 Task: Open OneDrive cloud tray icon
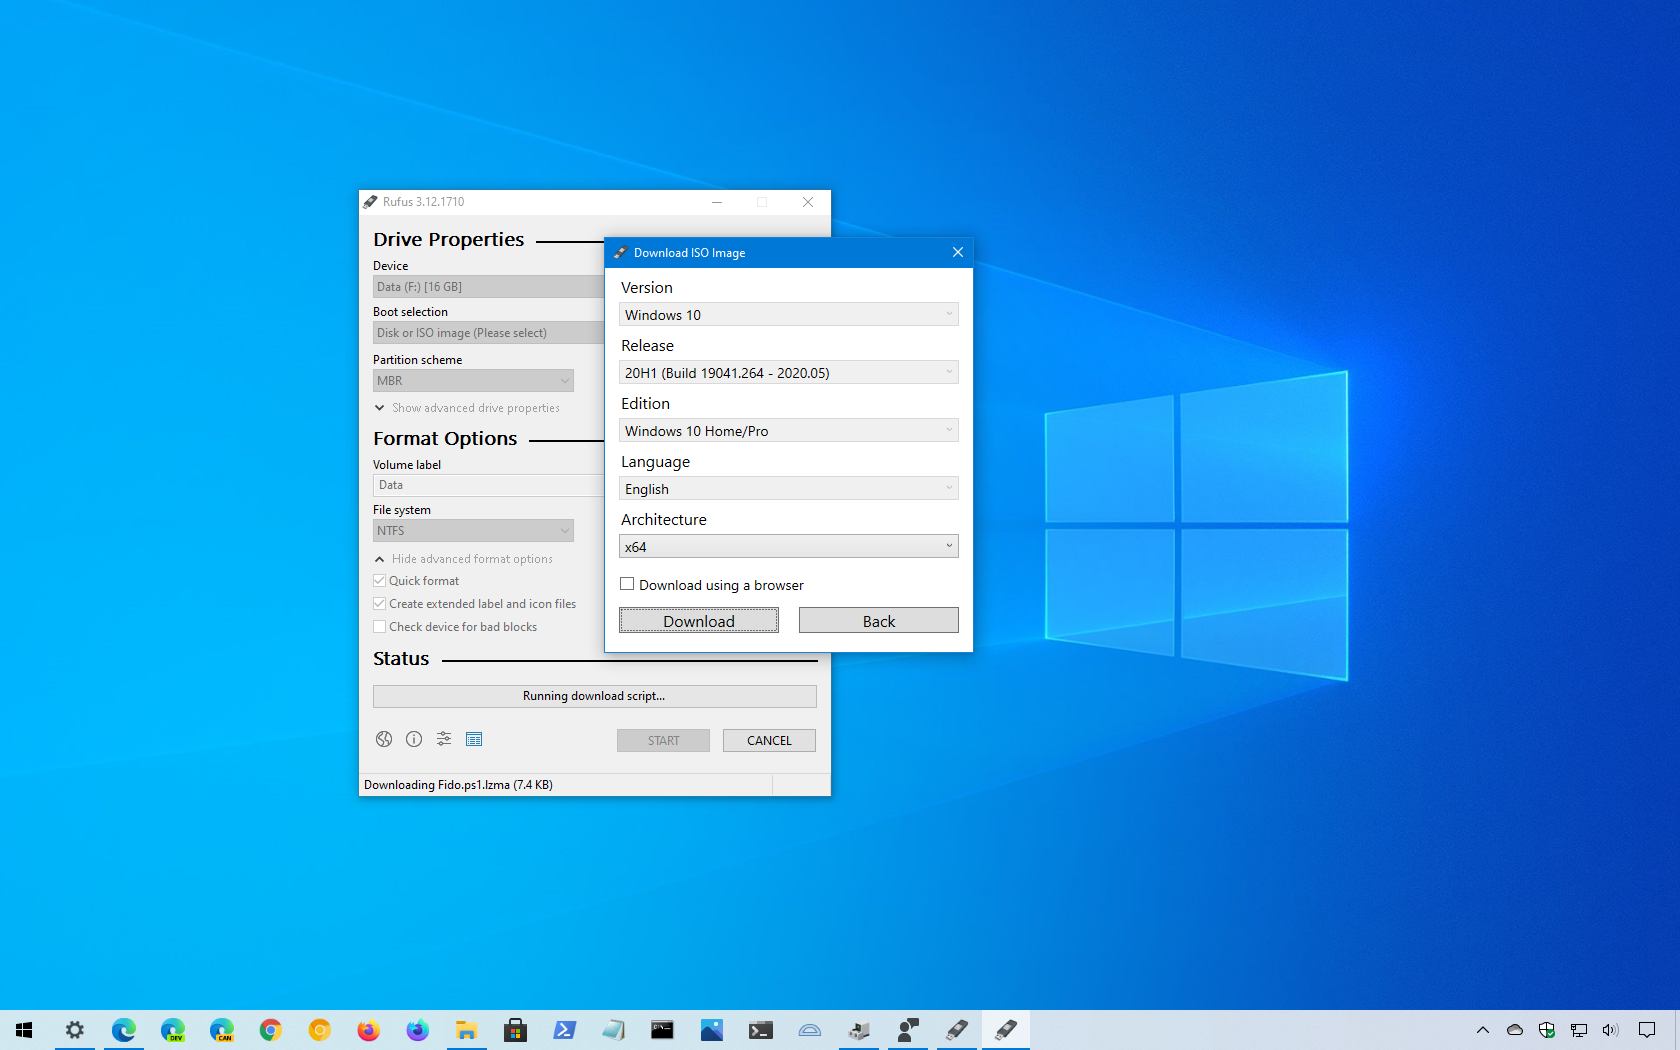(x=1515, y=1030)
